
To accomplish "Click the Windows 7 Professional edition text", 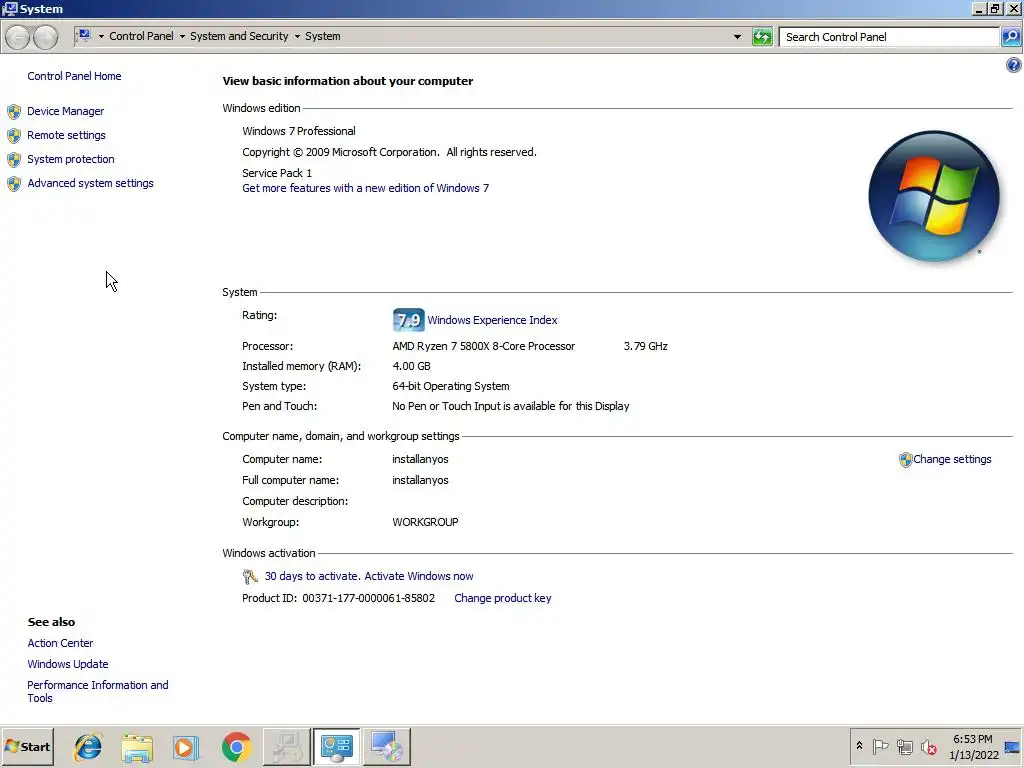I will tap(298, 131).
